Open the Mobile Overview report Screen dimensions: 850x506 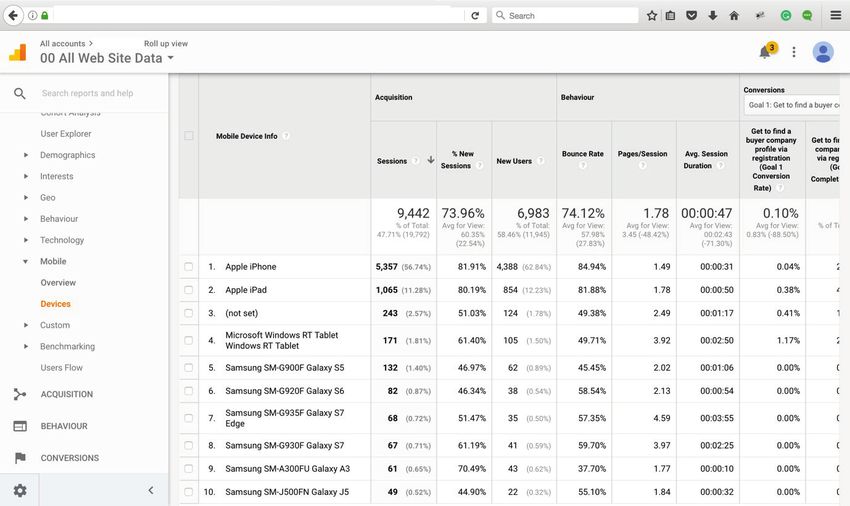[x=58, y=283]
